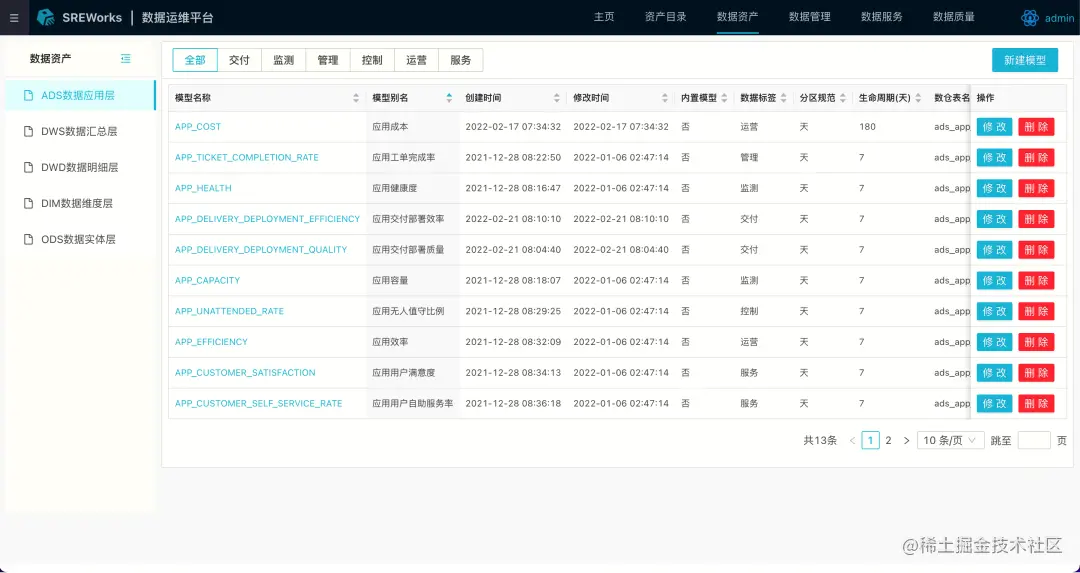The width and height of the screenshot is (1080, 573).
Task: Open the APP_HEALTH model link
Action: point(203,188)
